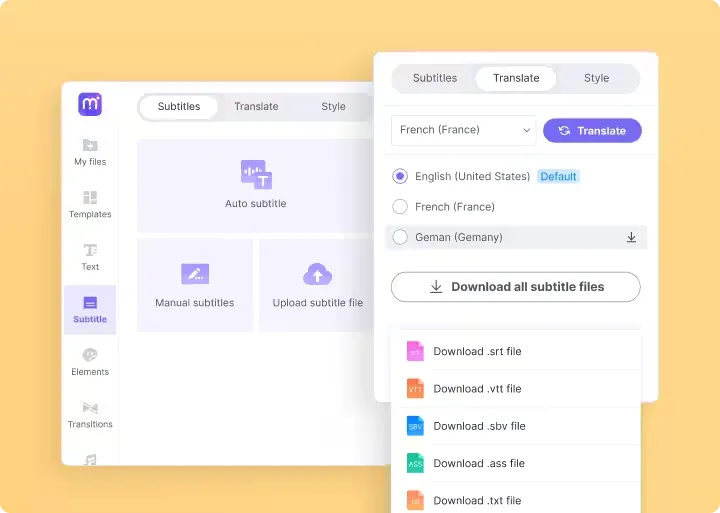Click the purple app logo icon

point(90,104)
